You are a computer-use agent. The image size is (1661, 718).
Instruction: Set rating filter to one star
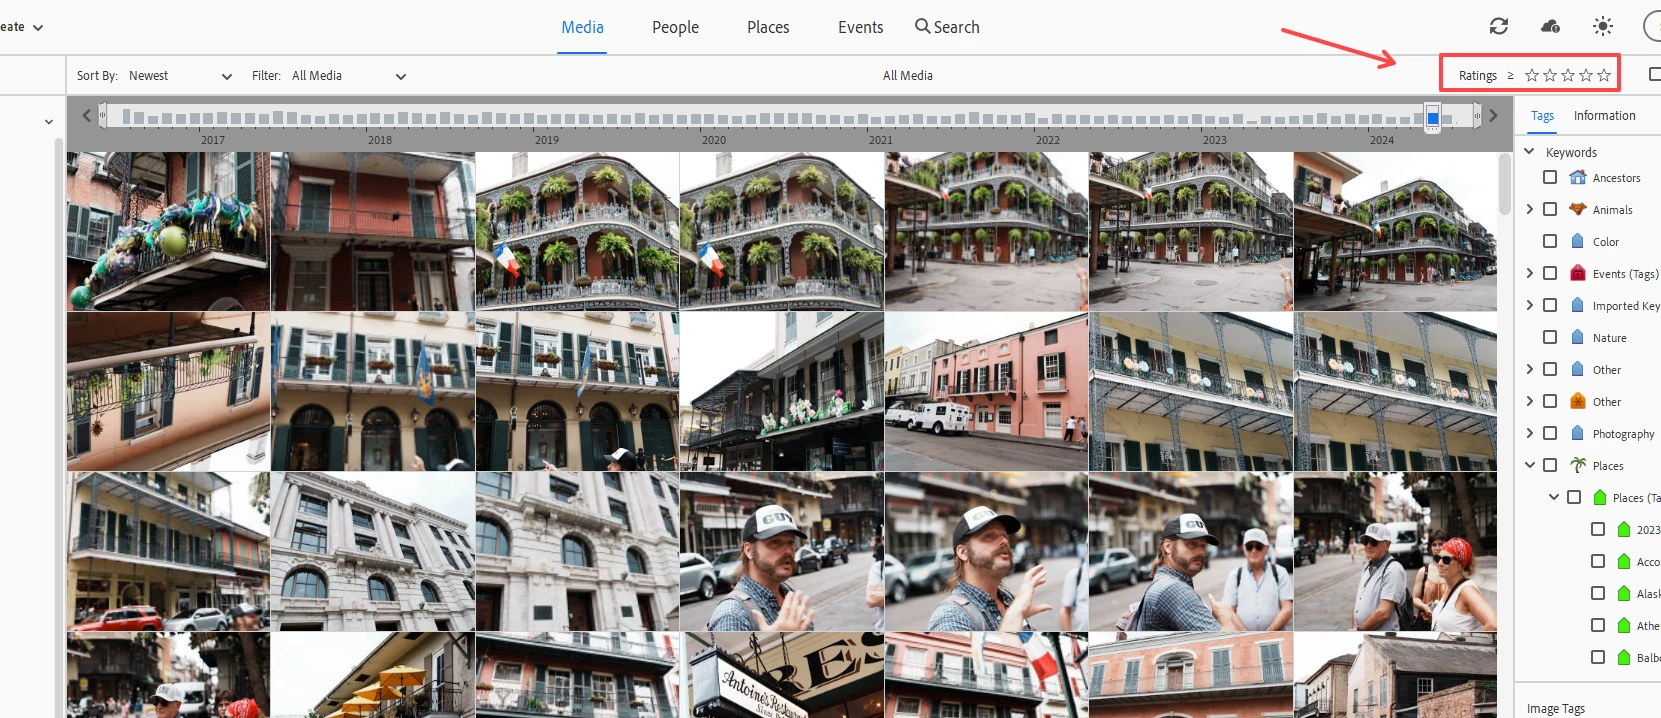(1531, 75)
